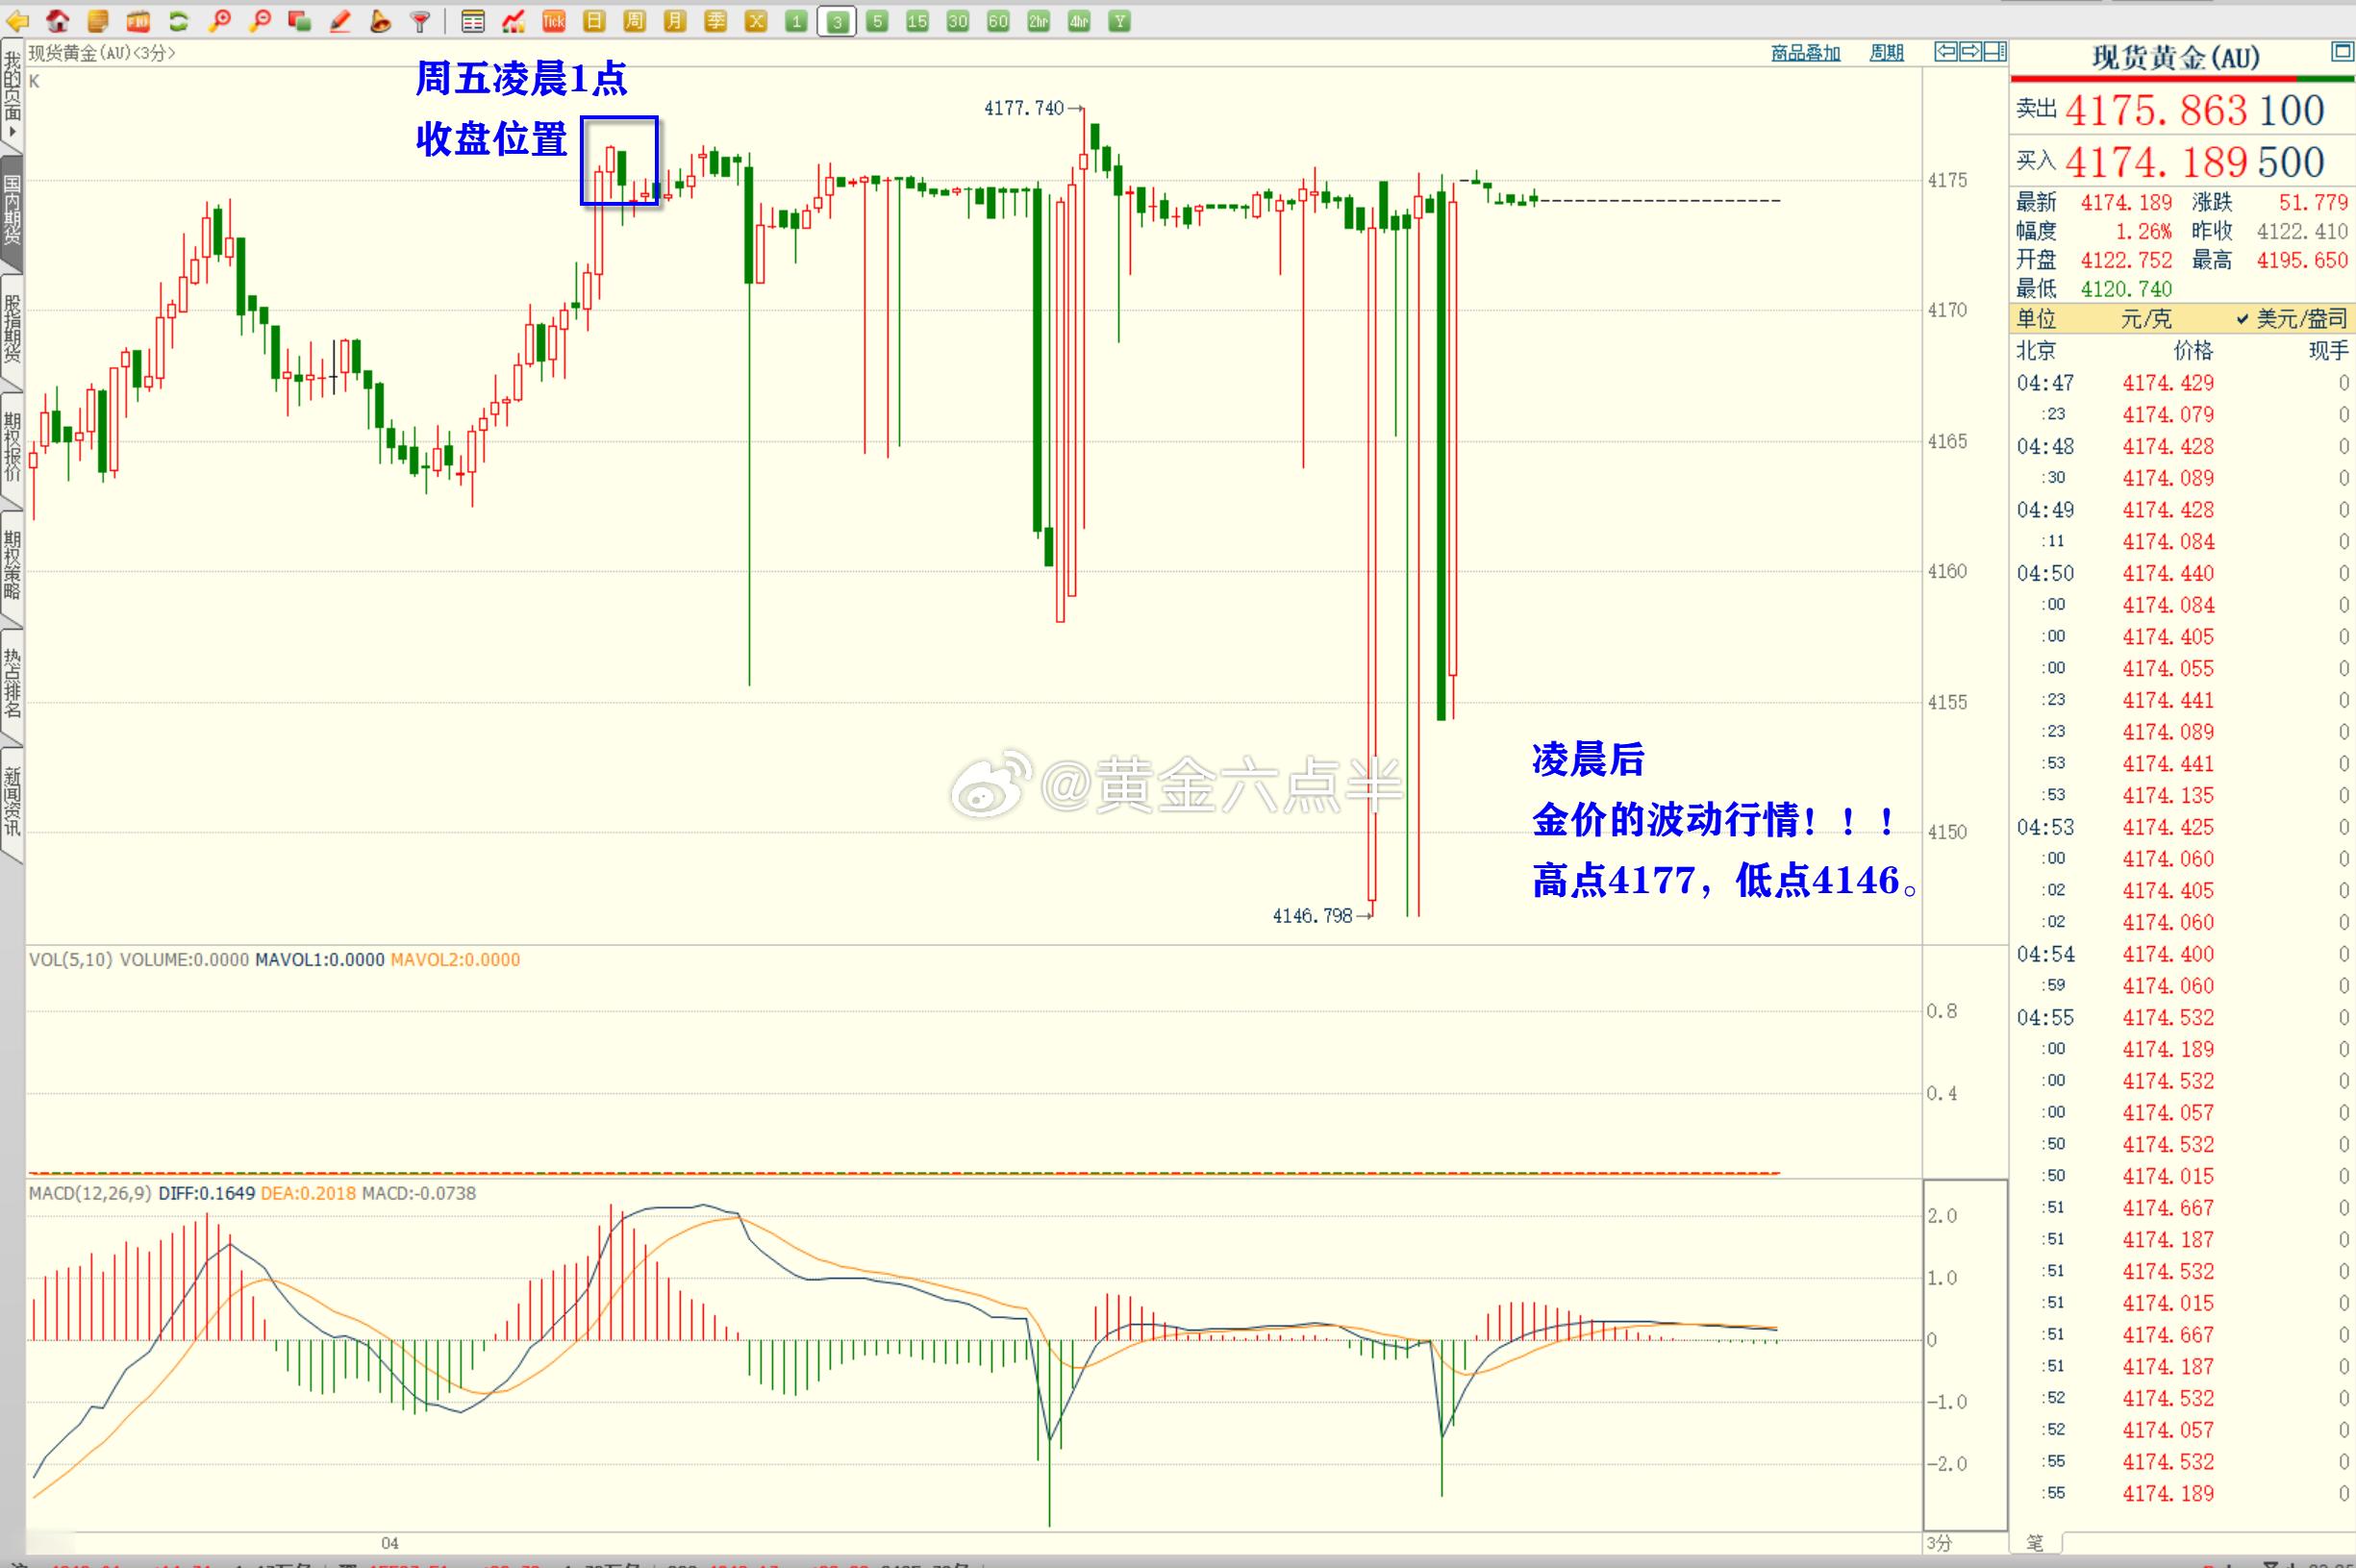Select 30-minute period
The width and height of the screenshot is (2356, 1568).
pos(958,21)
